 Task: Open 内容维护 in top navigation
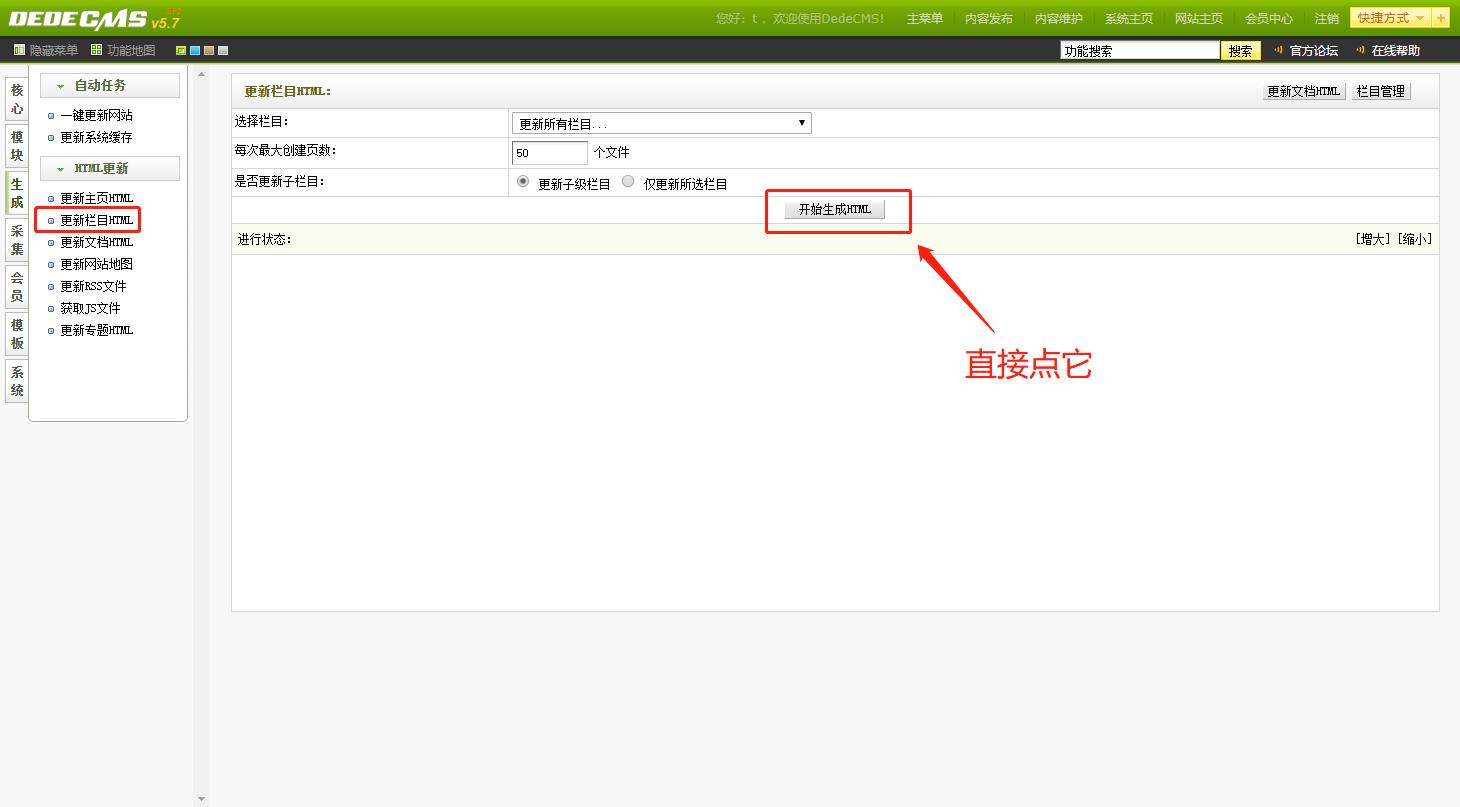pos(1059,19)
